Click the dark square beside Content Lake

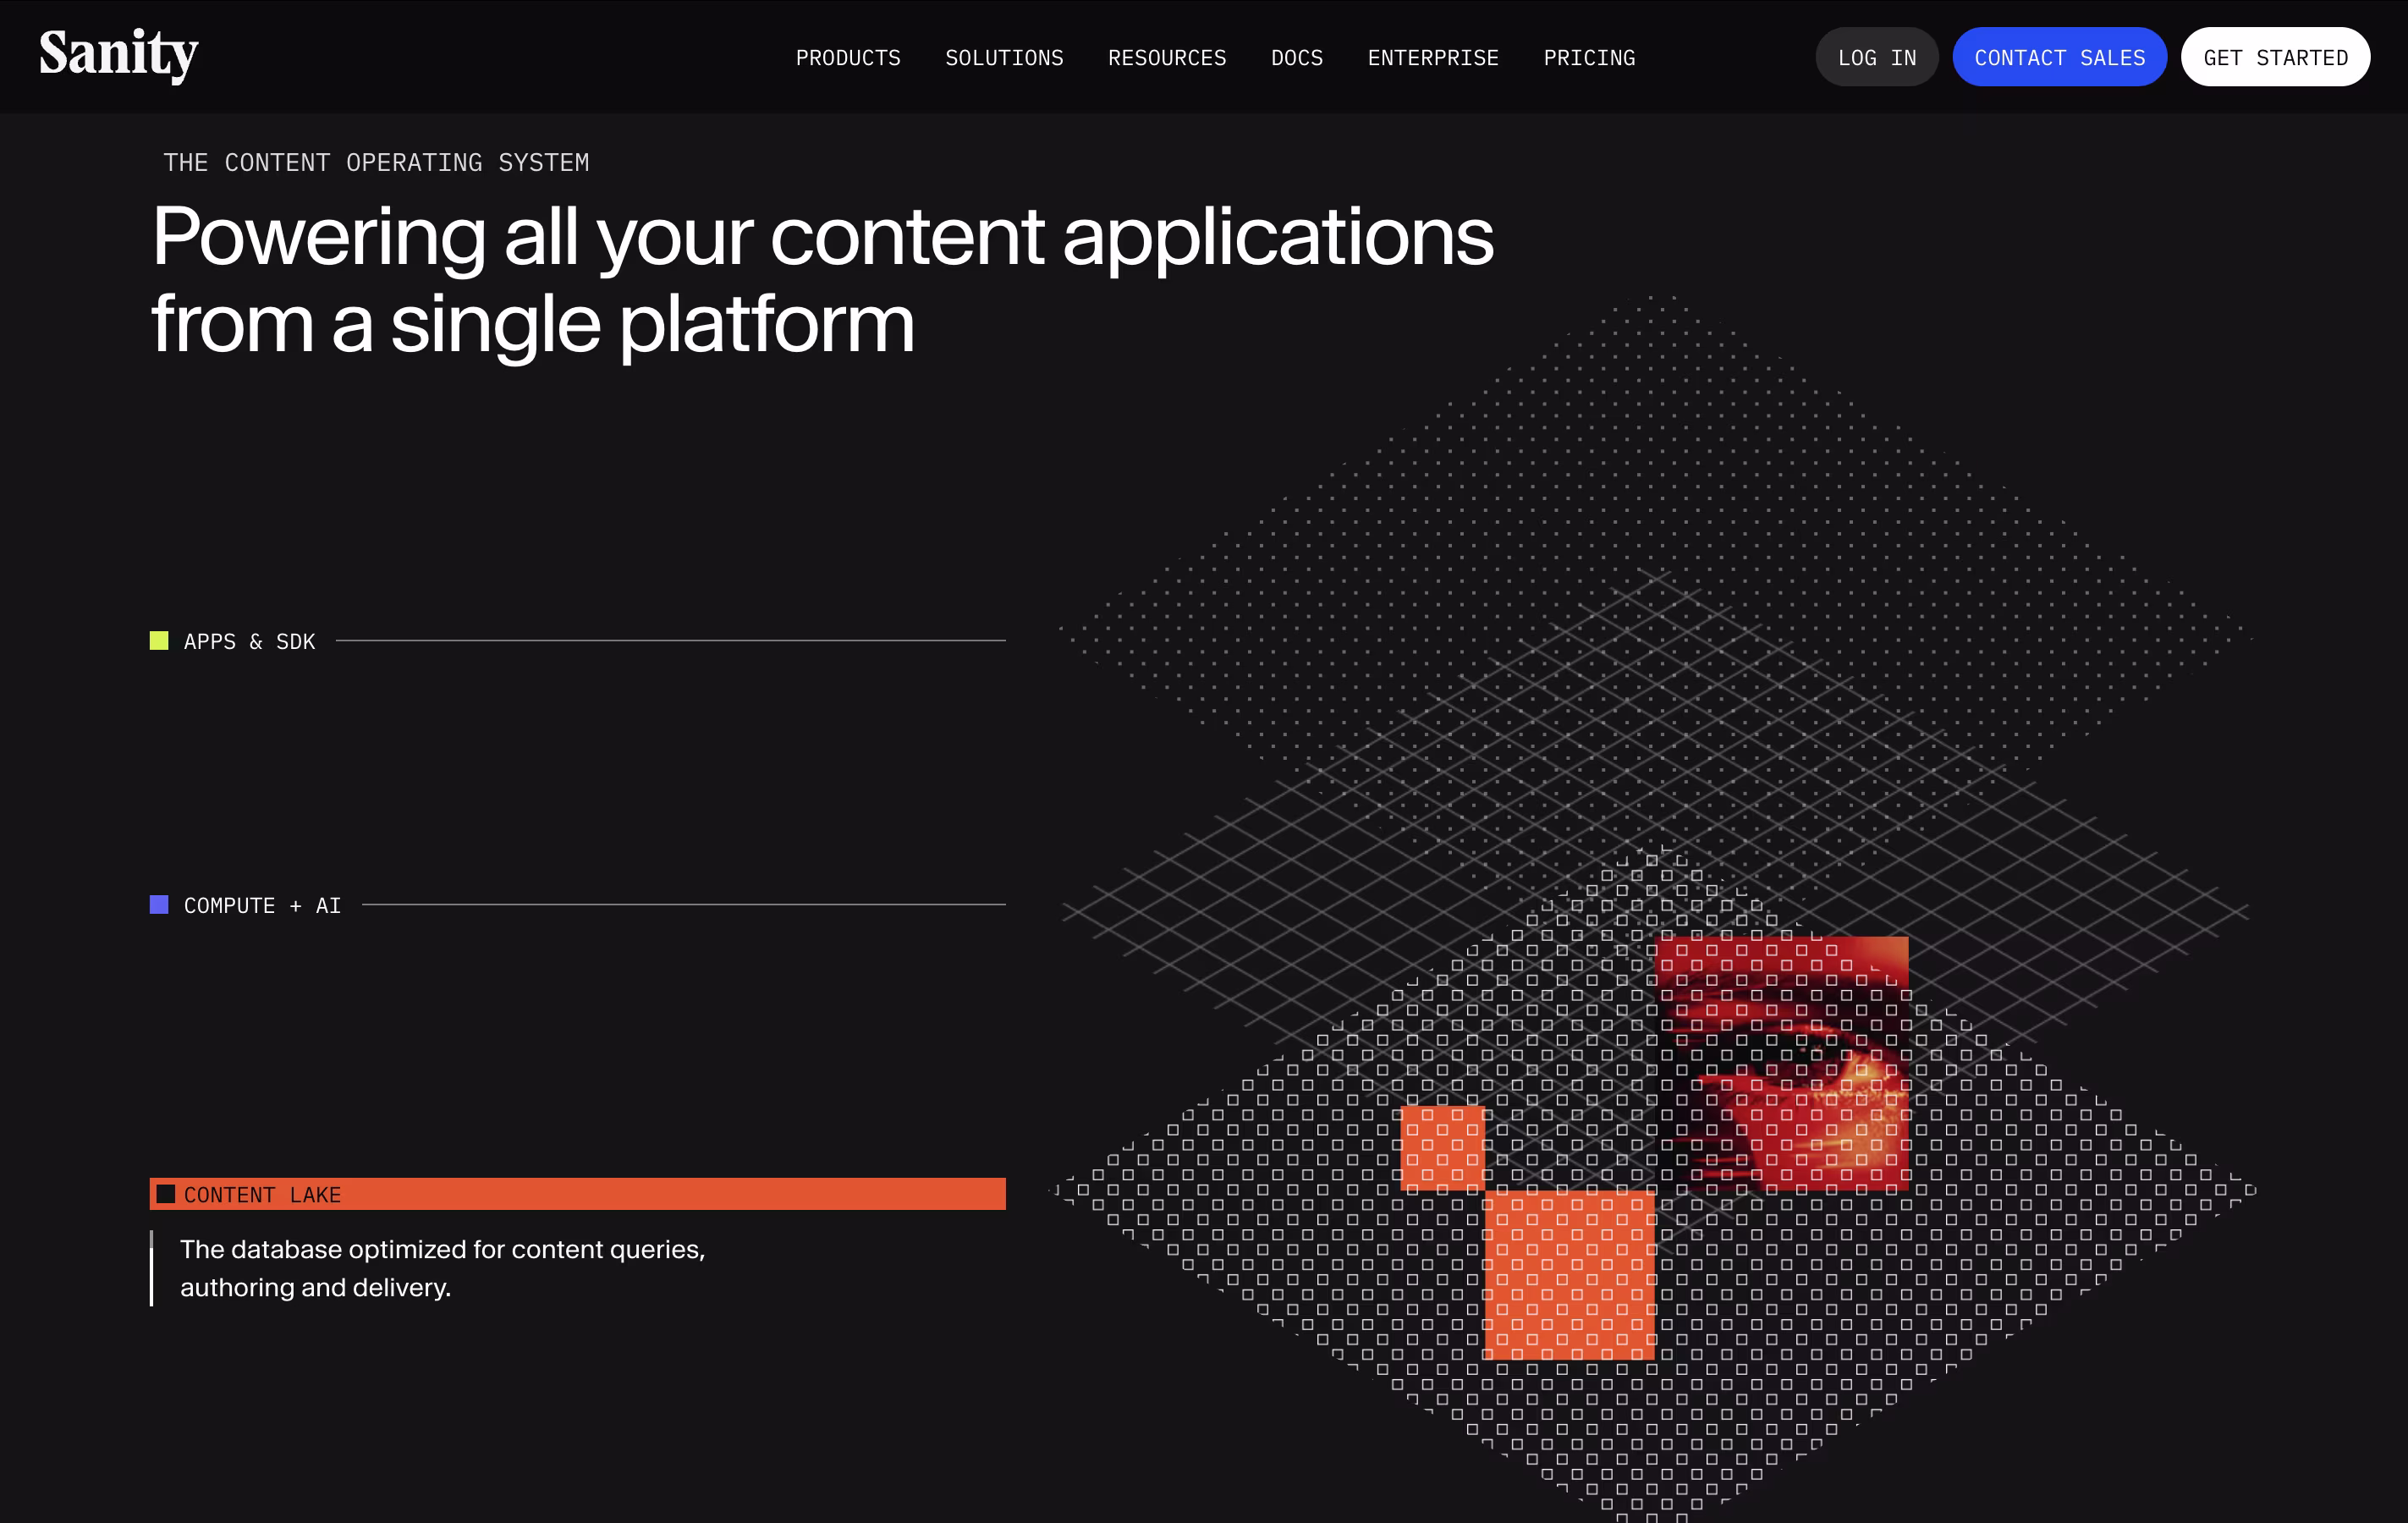(166, 1194)
